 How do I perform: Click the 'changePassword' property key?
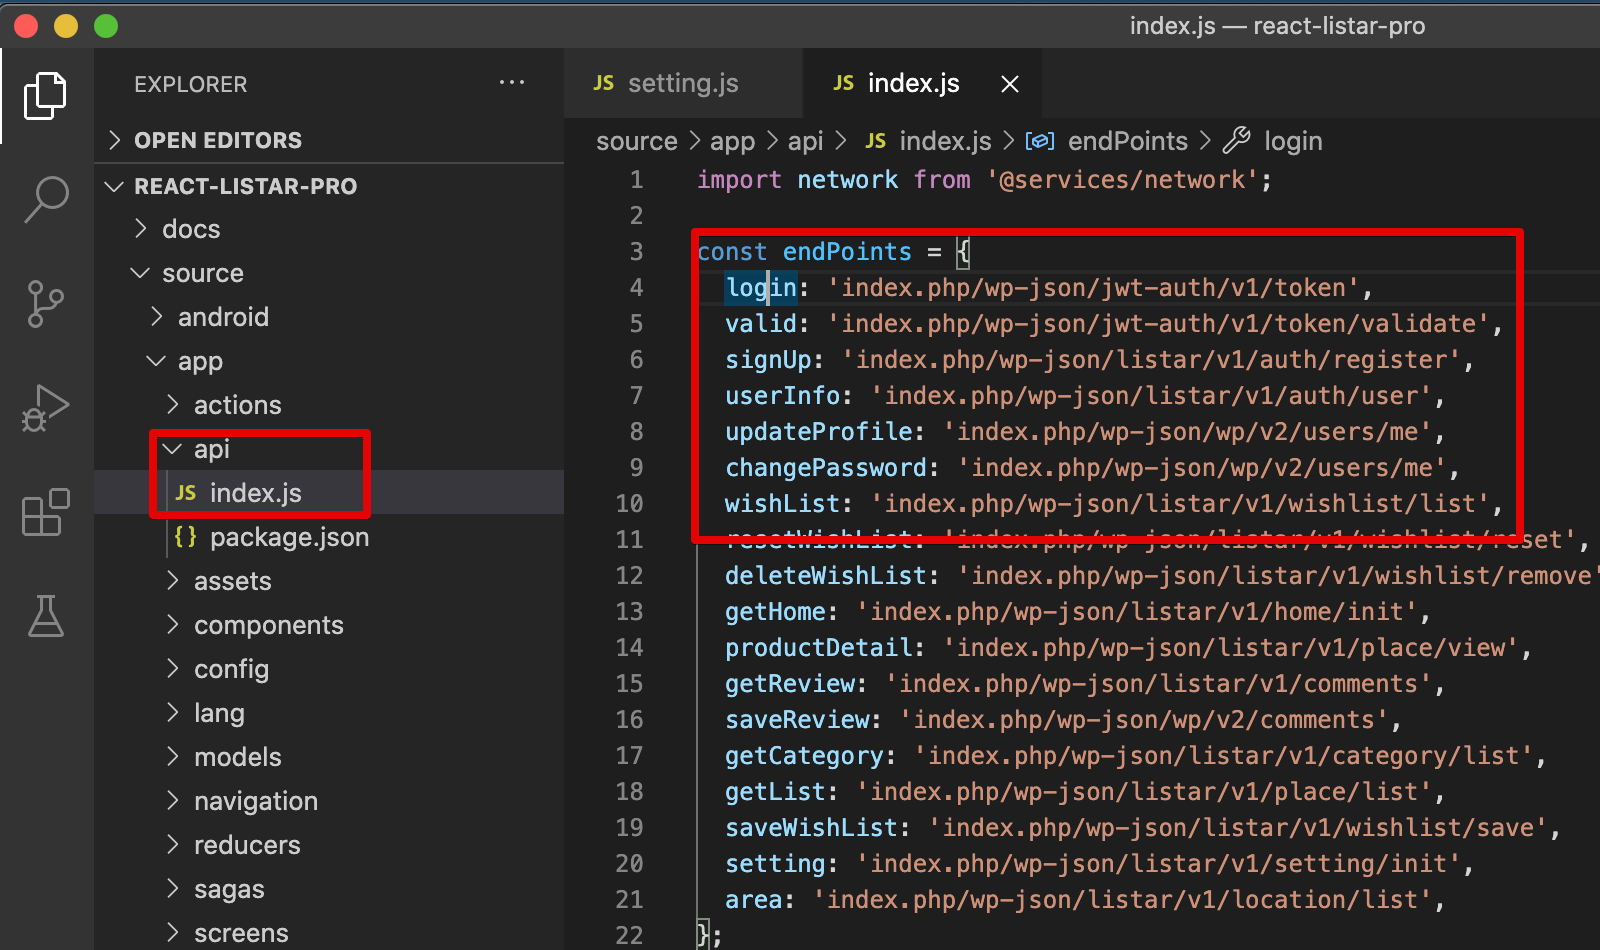(x=826, y=468)
